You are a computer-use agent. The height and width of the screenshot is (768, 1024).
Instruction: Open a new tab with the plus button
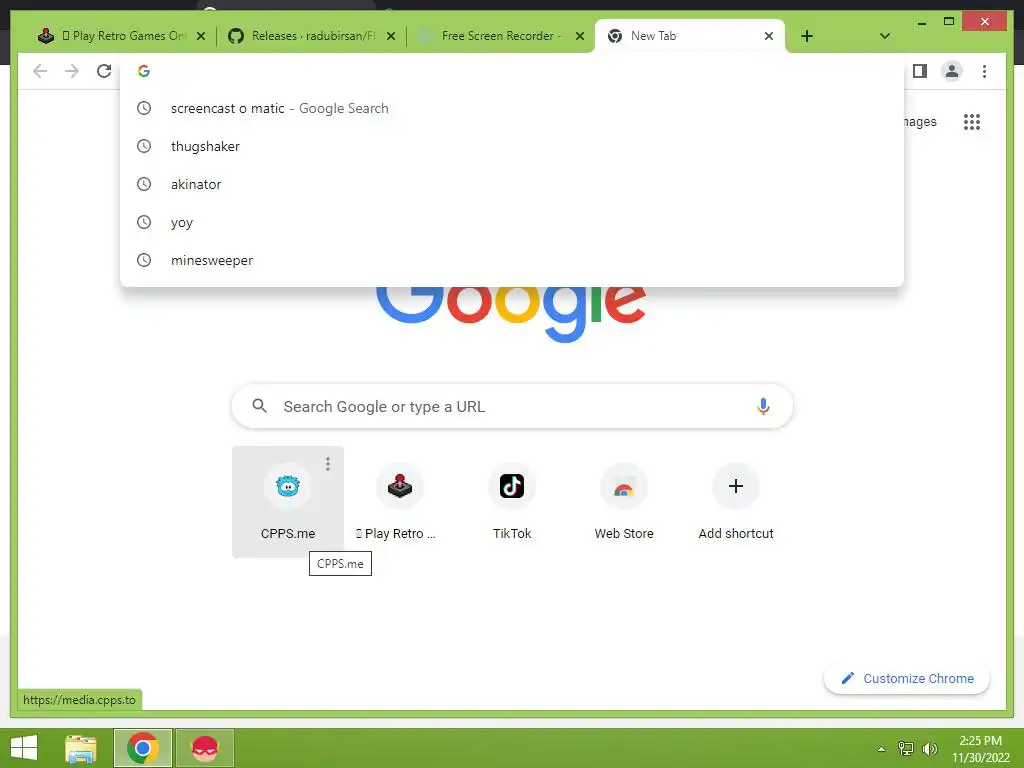(x=807, y=36)
